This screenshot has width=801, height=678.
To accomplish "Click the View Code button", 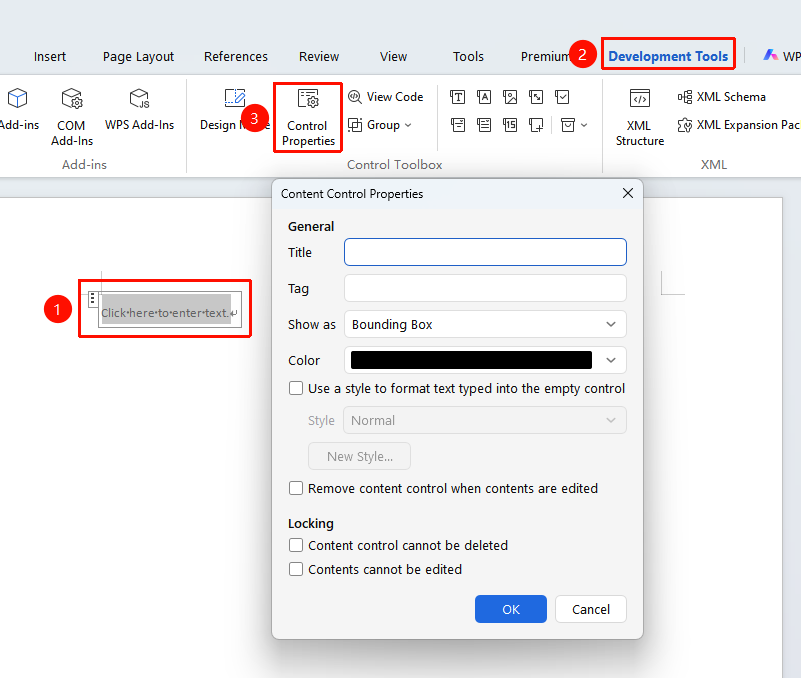I will point(385,97).
